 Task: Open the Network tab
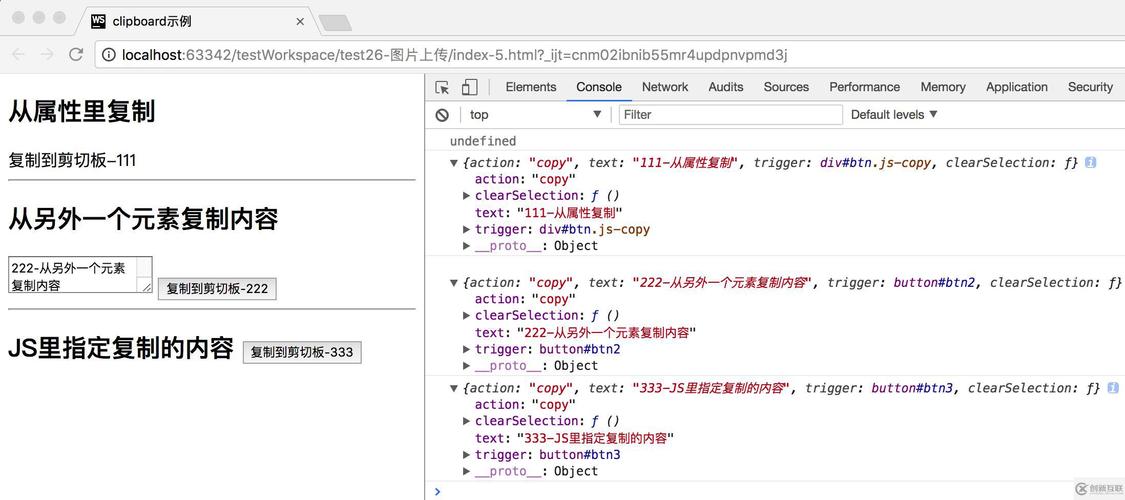(x=664, y=87)
